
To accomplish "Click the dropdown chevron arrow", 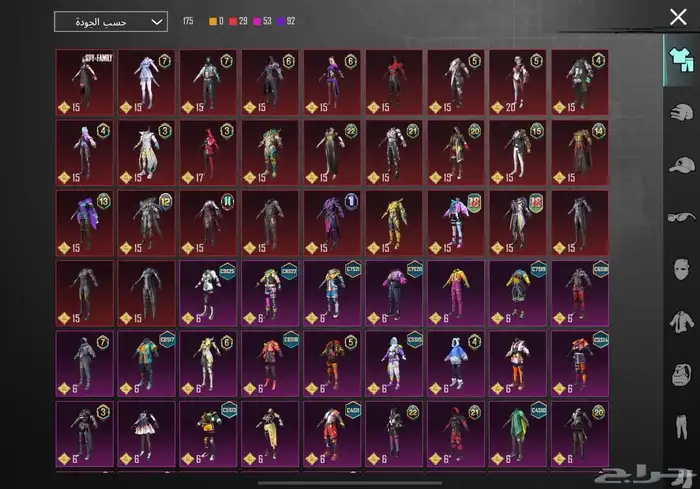I will [156, 21].
